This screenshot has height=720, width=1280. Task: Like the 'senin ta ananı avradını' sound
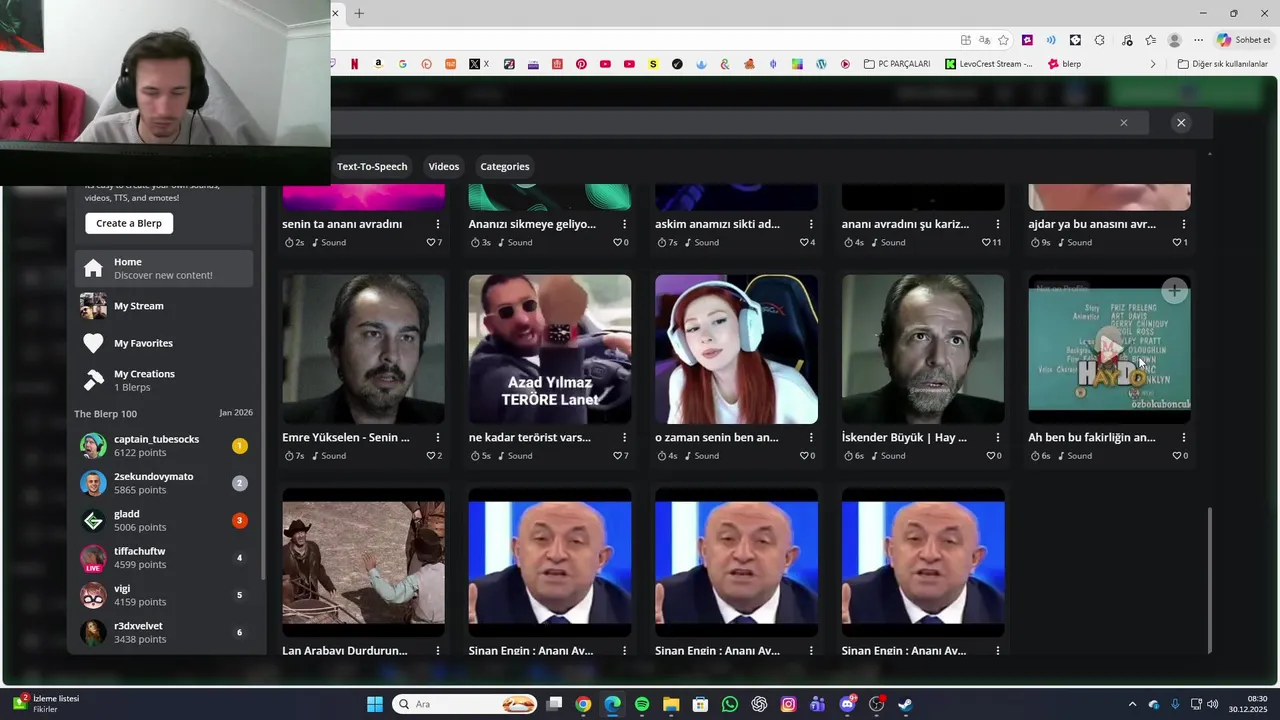pyautogui.click(x=431, y=242)
